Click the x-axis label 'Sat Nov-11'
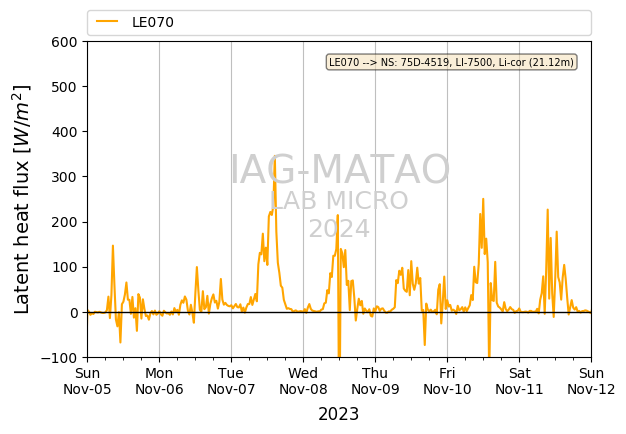626x434 pixels. point(519,381)
